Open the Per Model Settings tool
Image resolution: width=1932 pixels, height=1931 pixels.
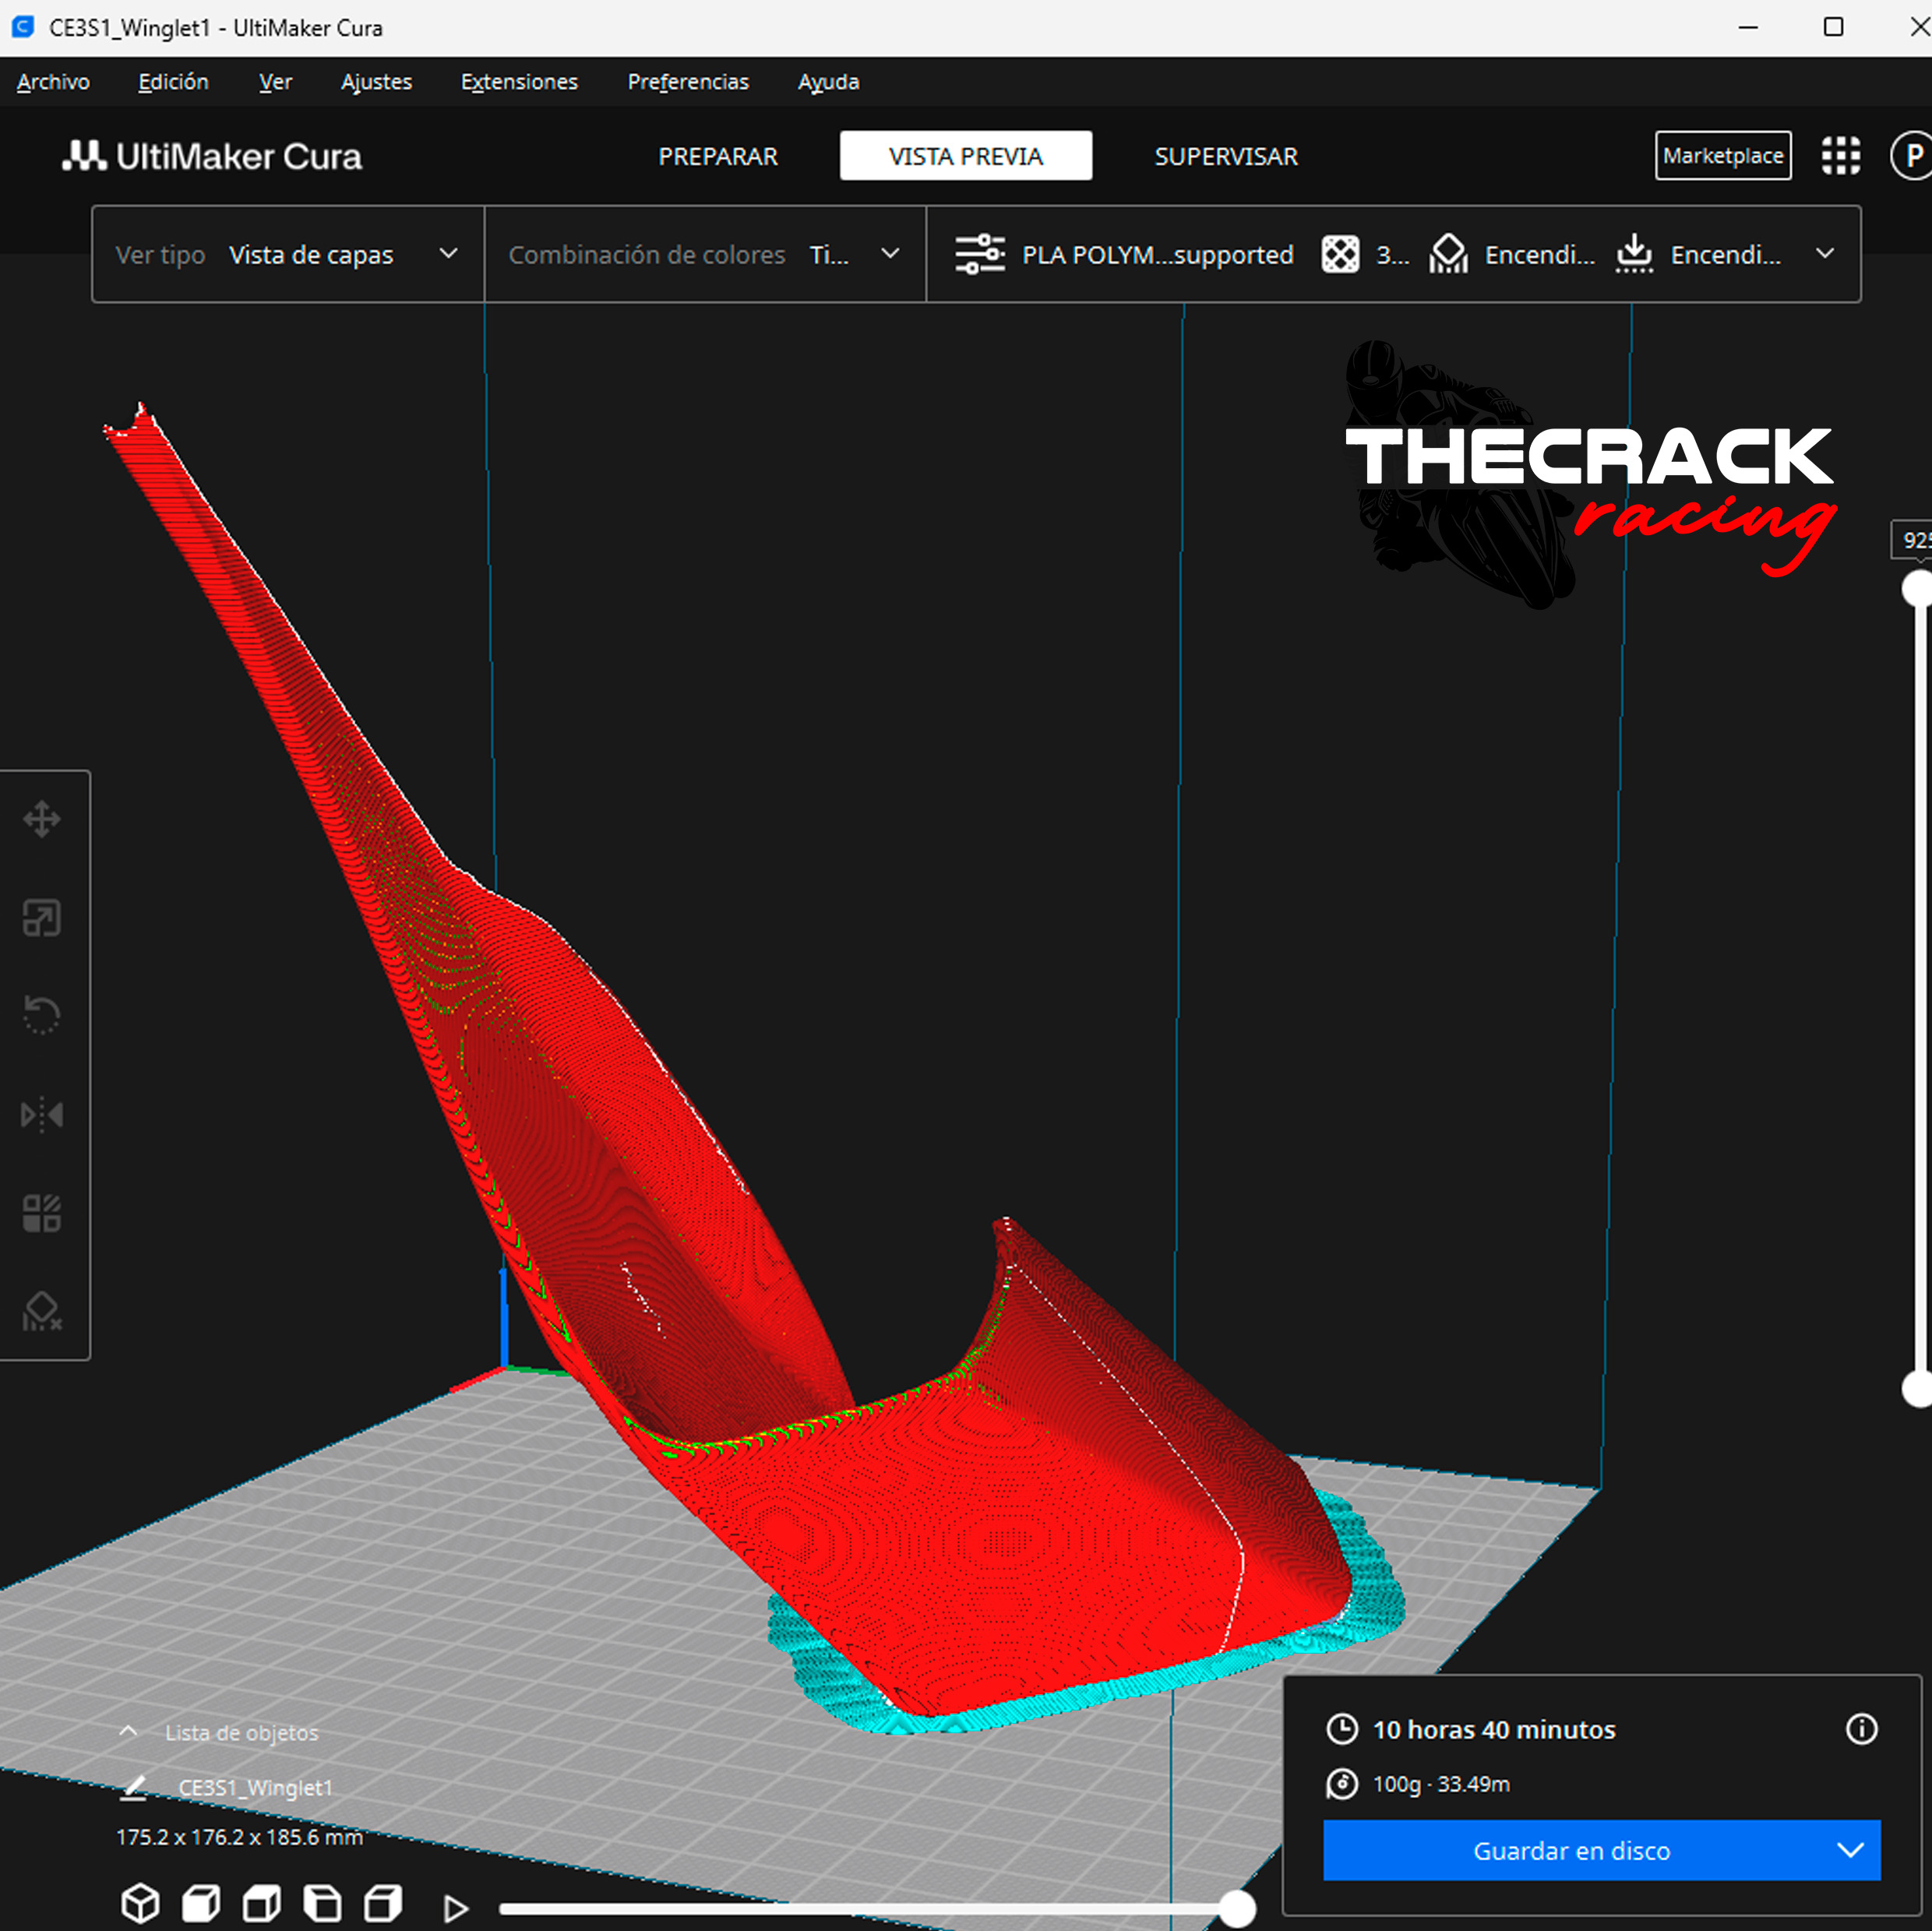coord(42,1213)
